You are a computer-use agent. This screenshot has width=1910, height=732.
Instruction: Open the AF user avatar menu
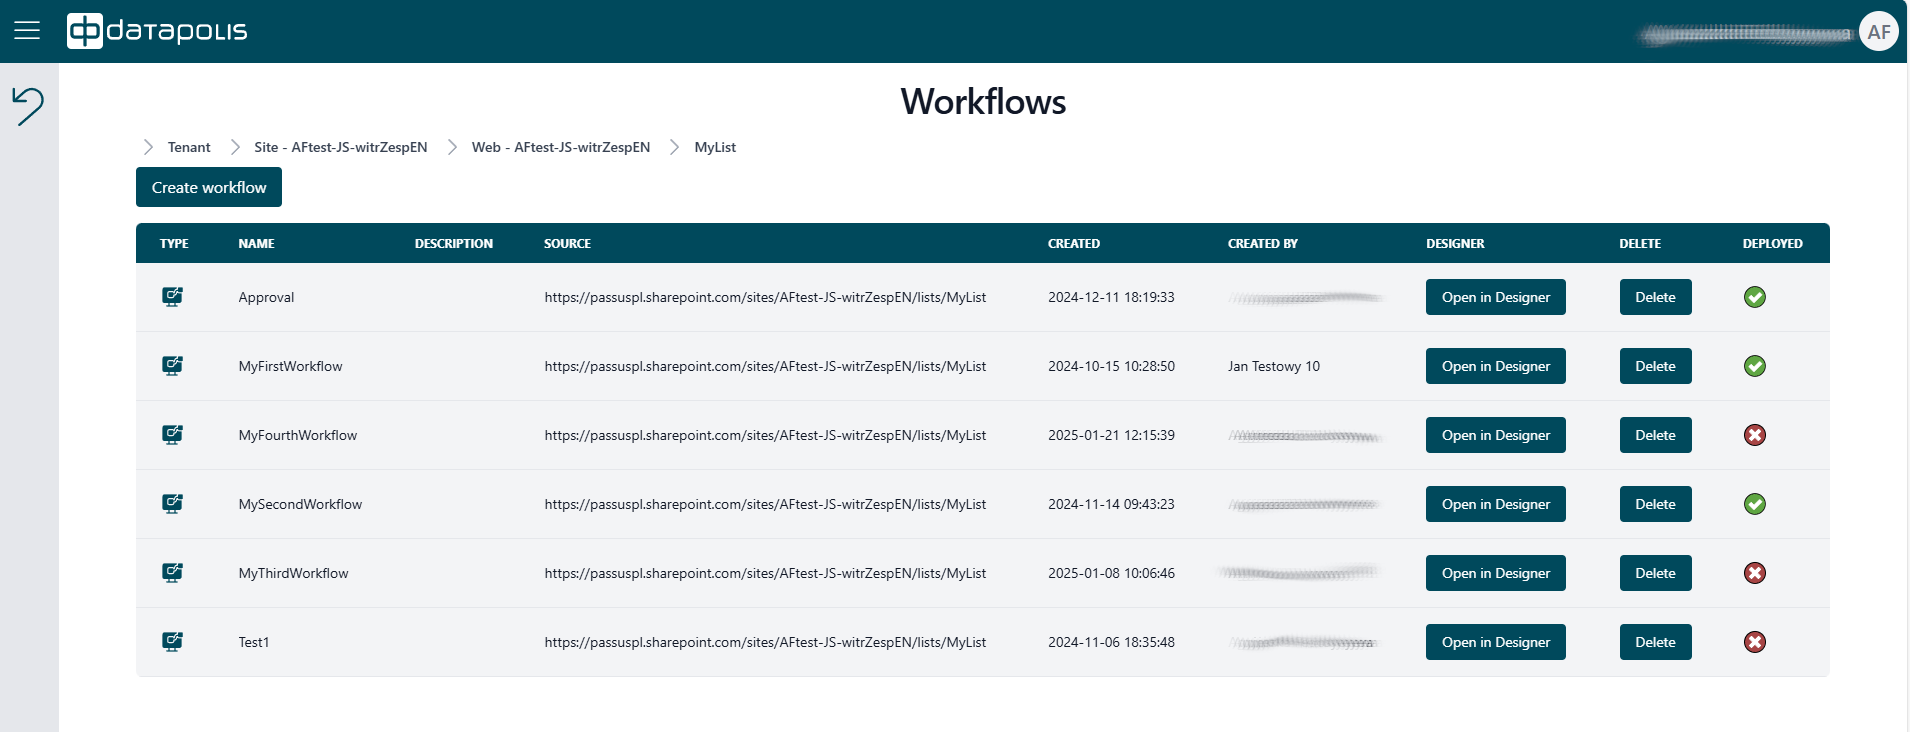[1878, 32]
